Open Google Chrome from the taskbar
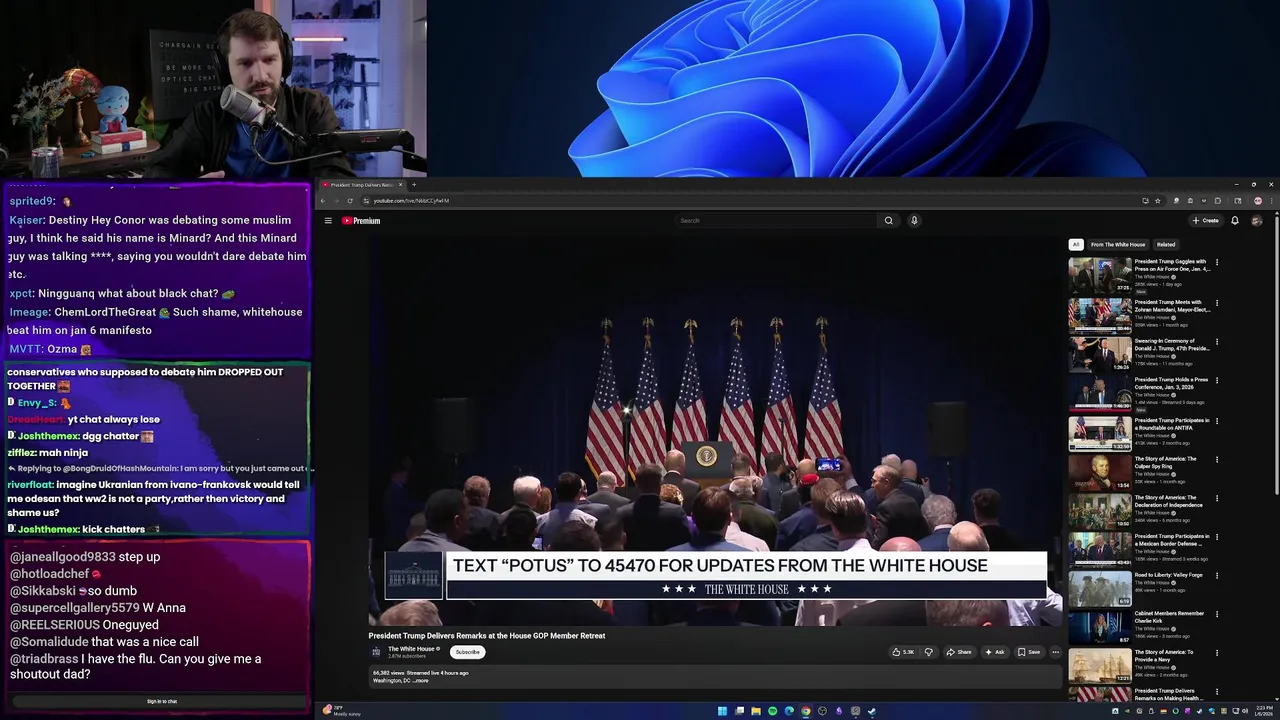1280x720 pixels. point(805,711)
